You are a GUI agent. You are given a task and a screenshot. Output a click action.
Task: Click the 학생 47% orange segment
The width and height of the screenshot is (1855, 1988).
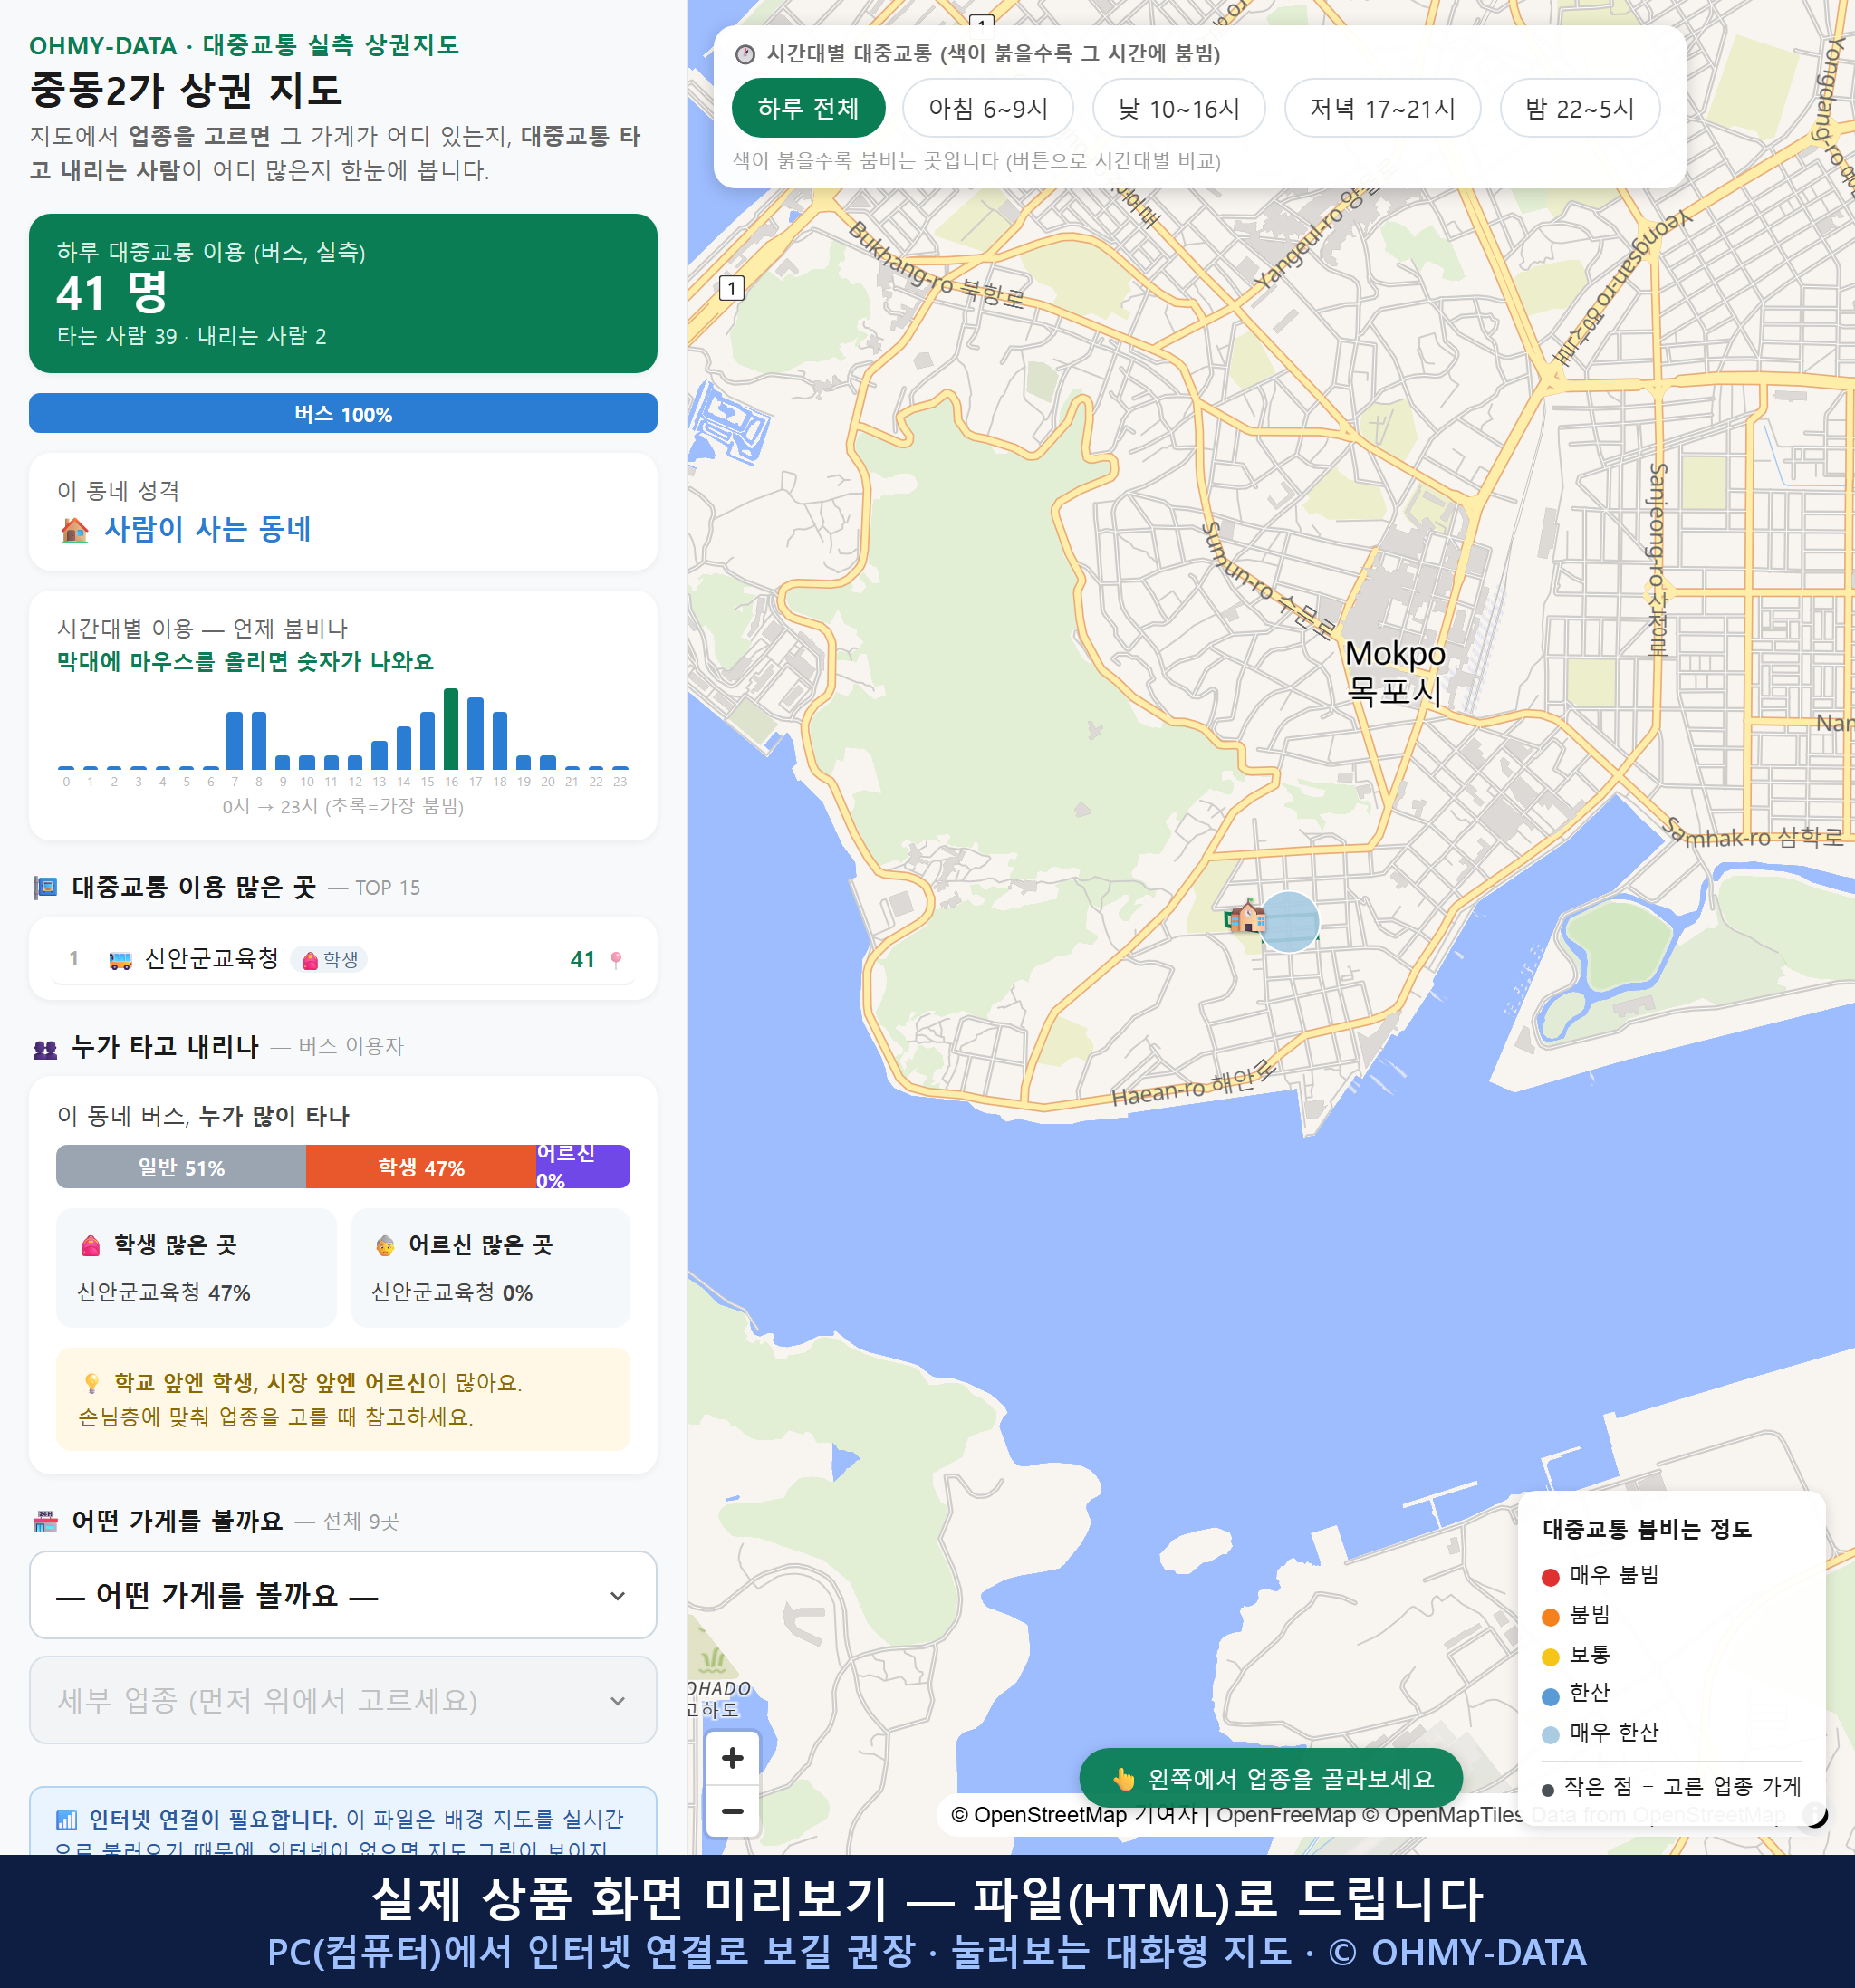point(421,1167)
